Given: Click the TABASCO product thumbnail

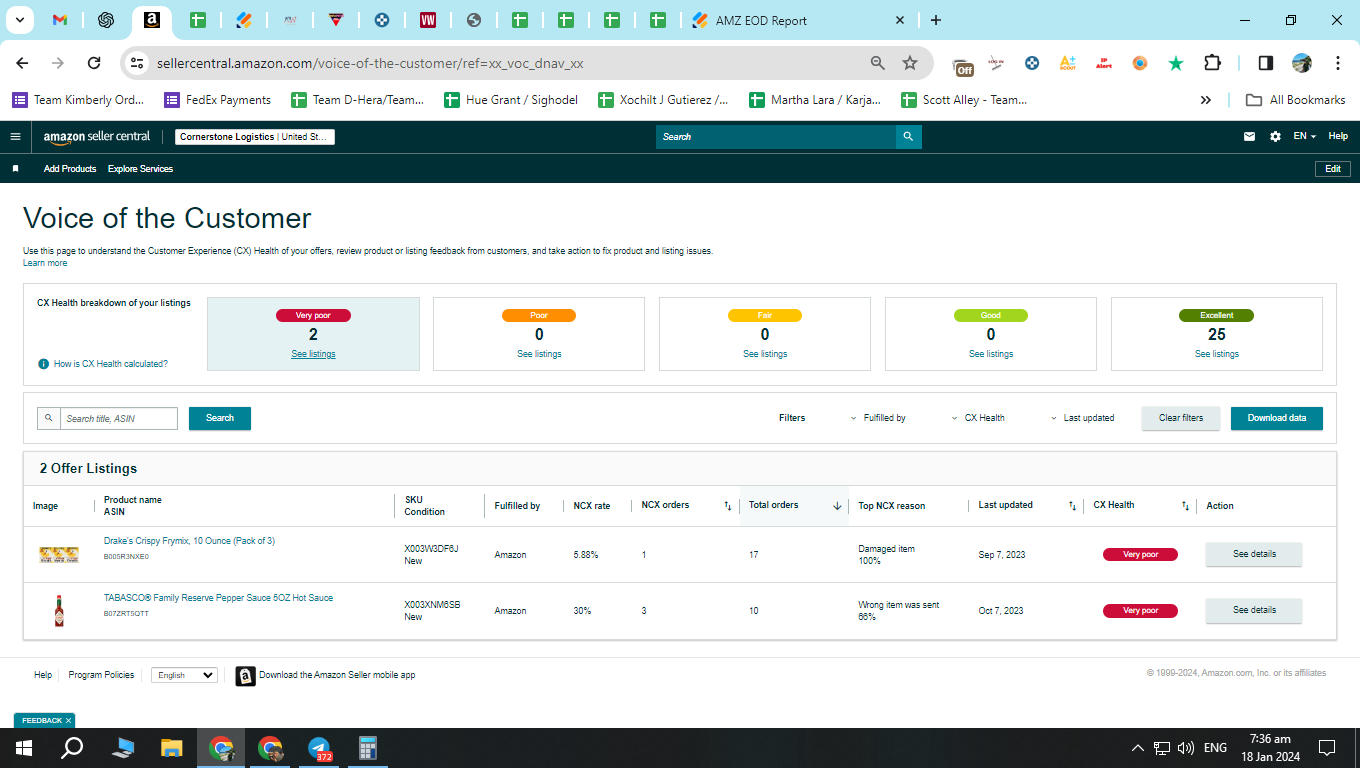Looking at the screenshot, I should (x=59, y=610).
